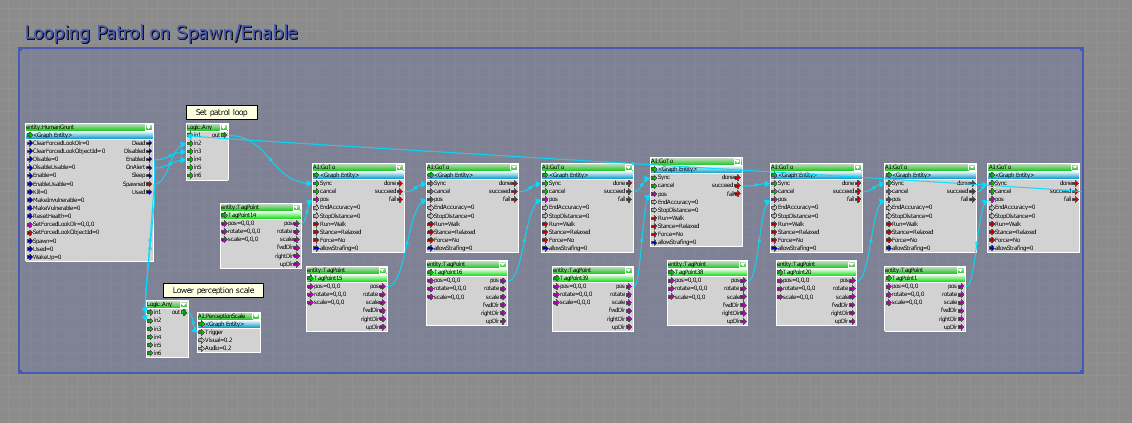1132x423 pixels.
Task: Click the fwdDir output port of TagPoint16
Action: 504,305
